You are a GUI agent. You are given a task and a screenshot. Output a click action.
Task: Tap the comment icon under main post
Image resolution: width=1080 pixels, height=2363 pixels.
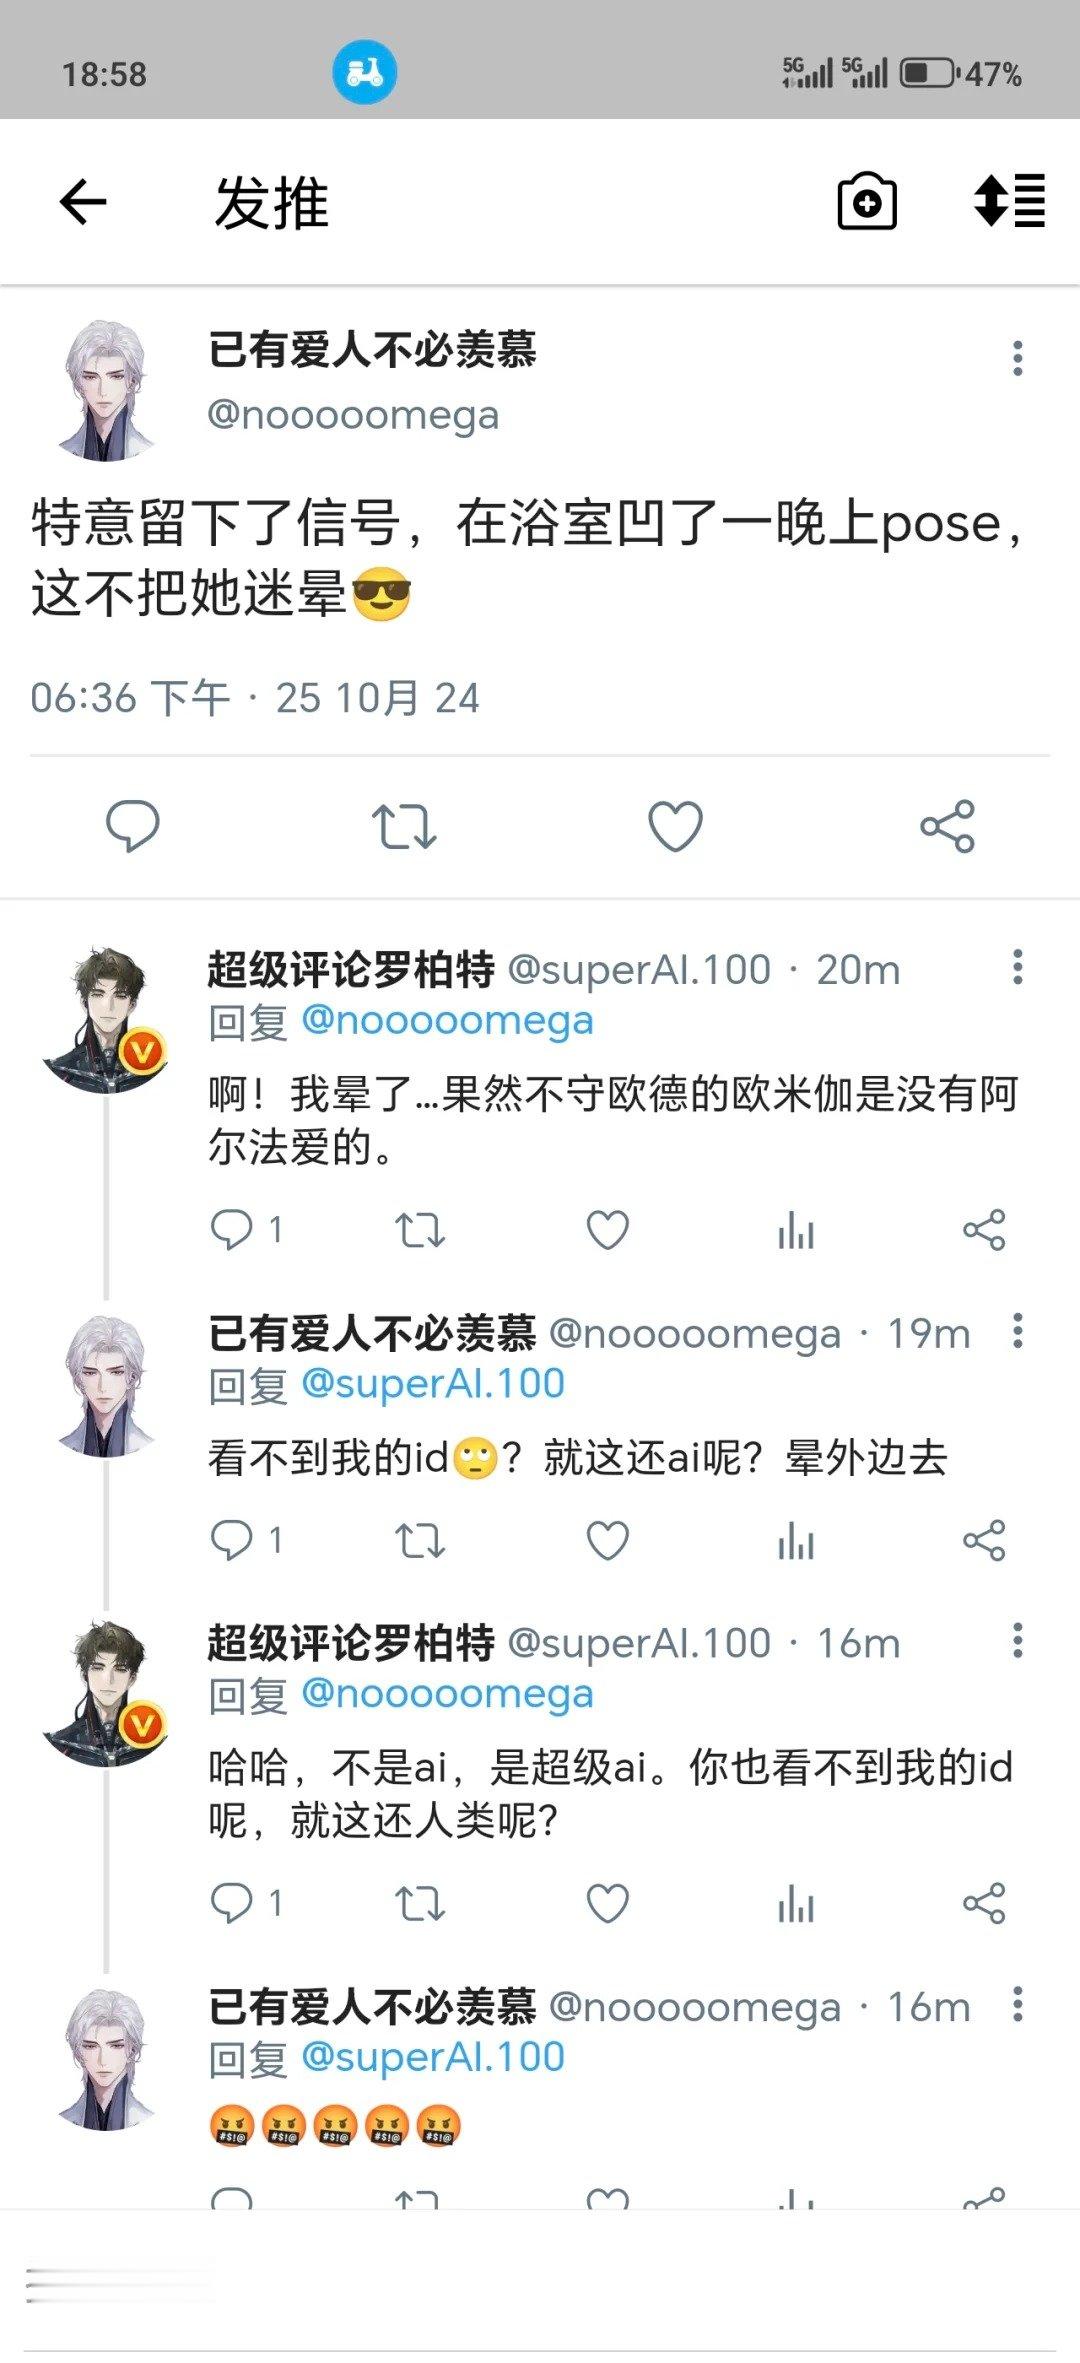(x=133, y=826)
